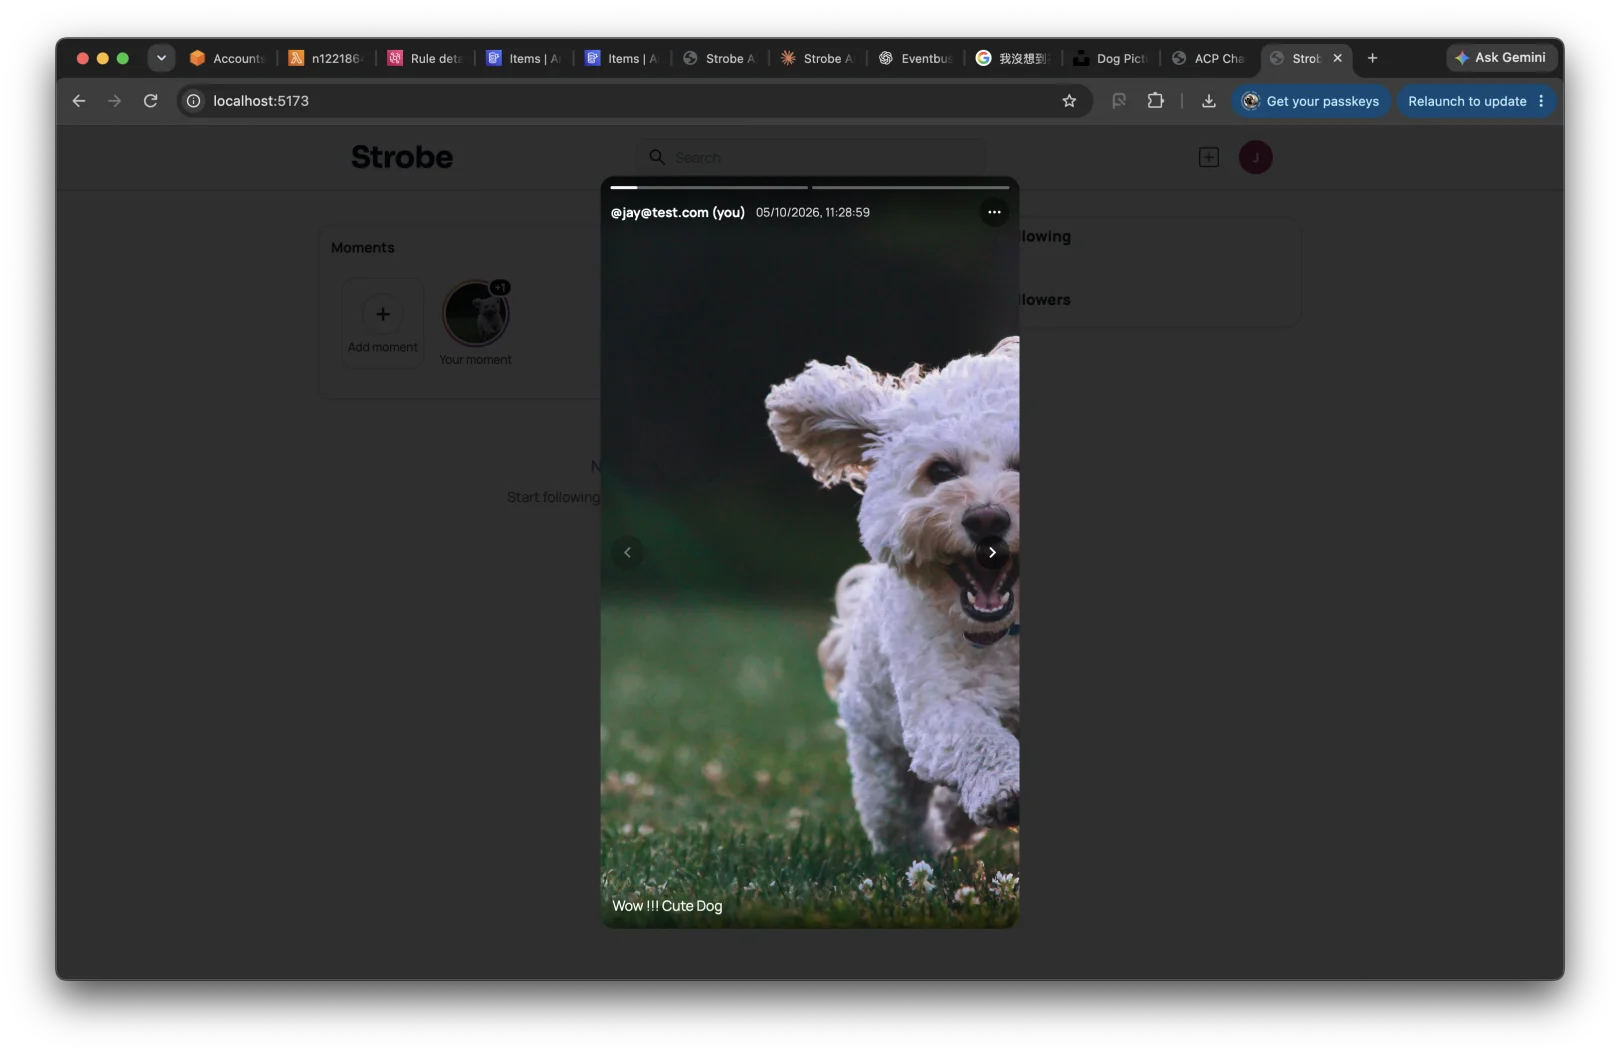Viewport: 1620px width, 1054px height.
Task: Click the cast/media icon left of extensions
Action: coord(1119,101)
